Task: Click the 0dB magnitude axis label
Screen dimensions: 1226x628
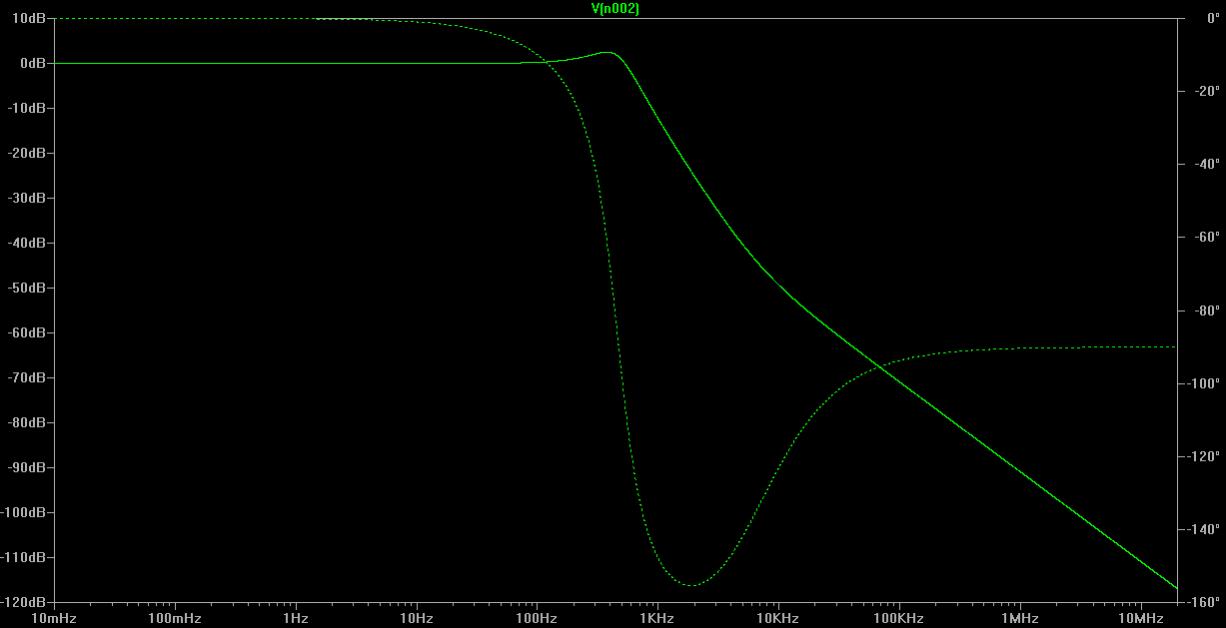Action: coord(31,63)
